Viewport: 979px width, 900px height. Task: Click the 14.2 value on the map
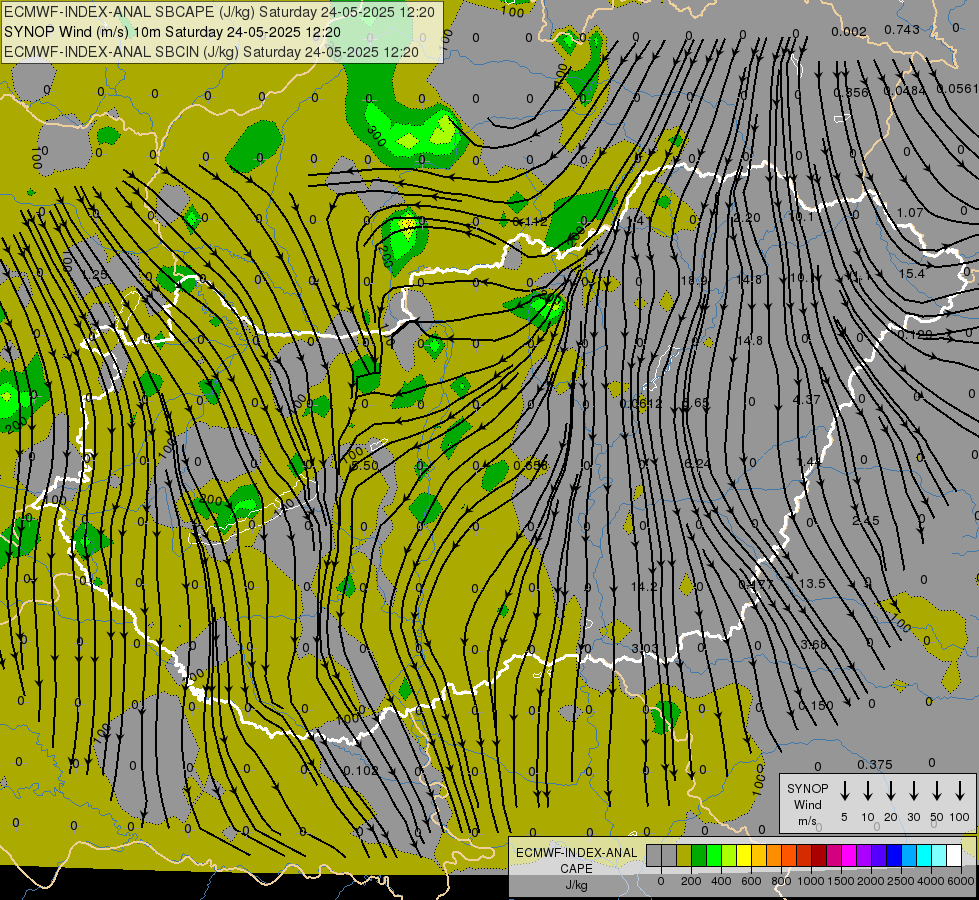pyautogui.click(x=644, y=586)
